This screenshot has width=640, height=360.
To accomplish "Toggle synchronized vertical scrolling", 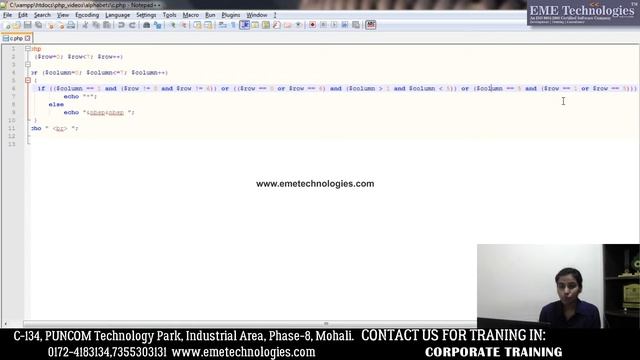I will pos(198,25).
